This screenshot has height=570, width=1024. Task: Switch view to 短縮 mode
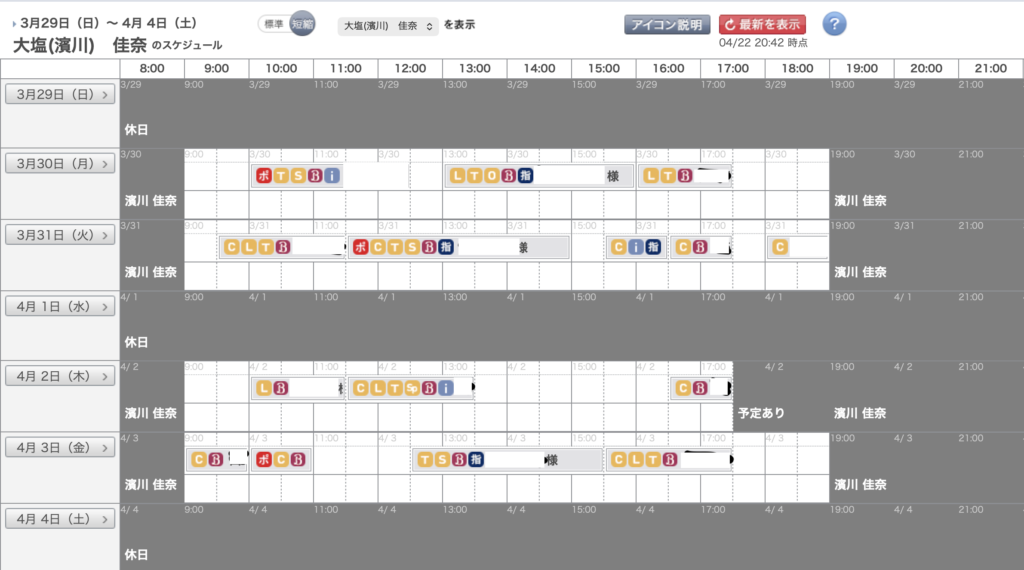point(302,25)
